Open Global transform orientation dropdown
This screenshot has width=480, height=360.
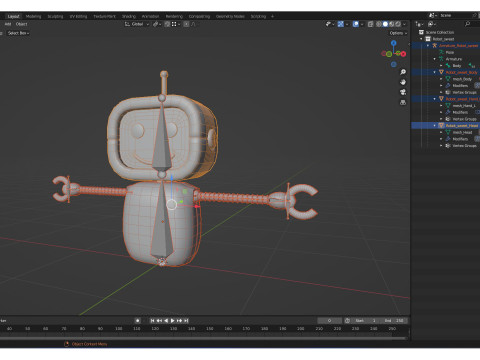pyautogui.click(x=137, y=24)
